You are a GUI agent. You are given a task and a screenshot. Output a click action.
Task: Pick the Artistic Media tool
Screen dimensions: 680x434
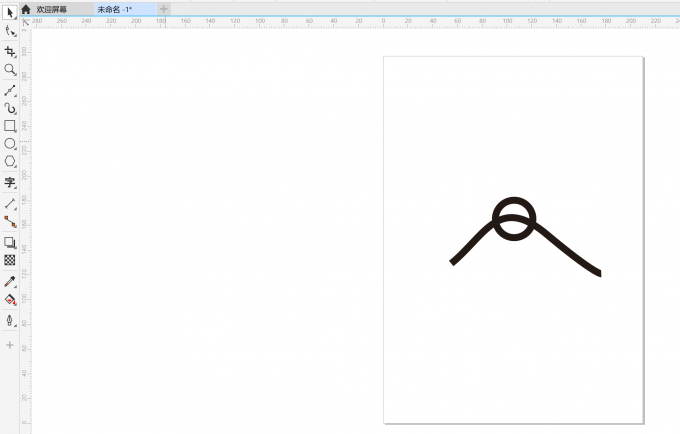click(x=10, y=108)
